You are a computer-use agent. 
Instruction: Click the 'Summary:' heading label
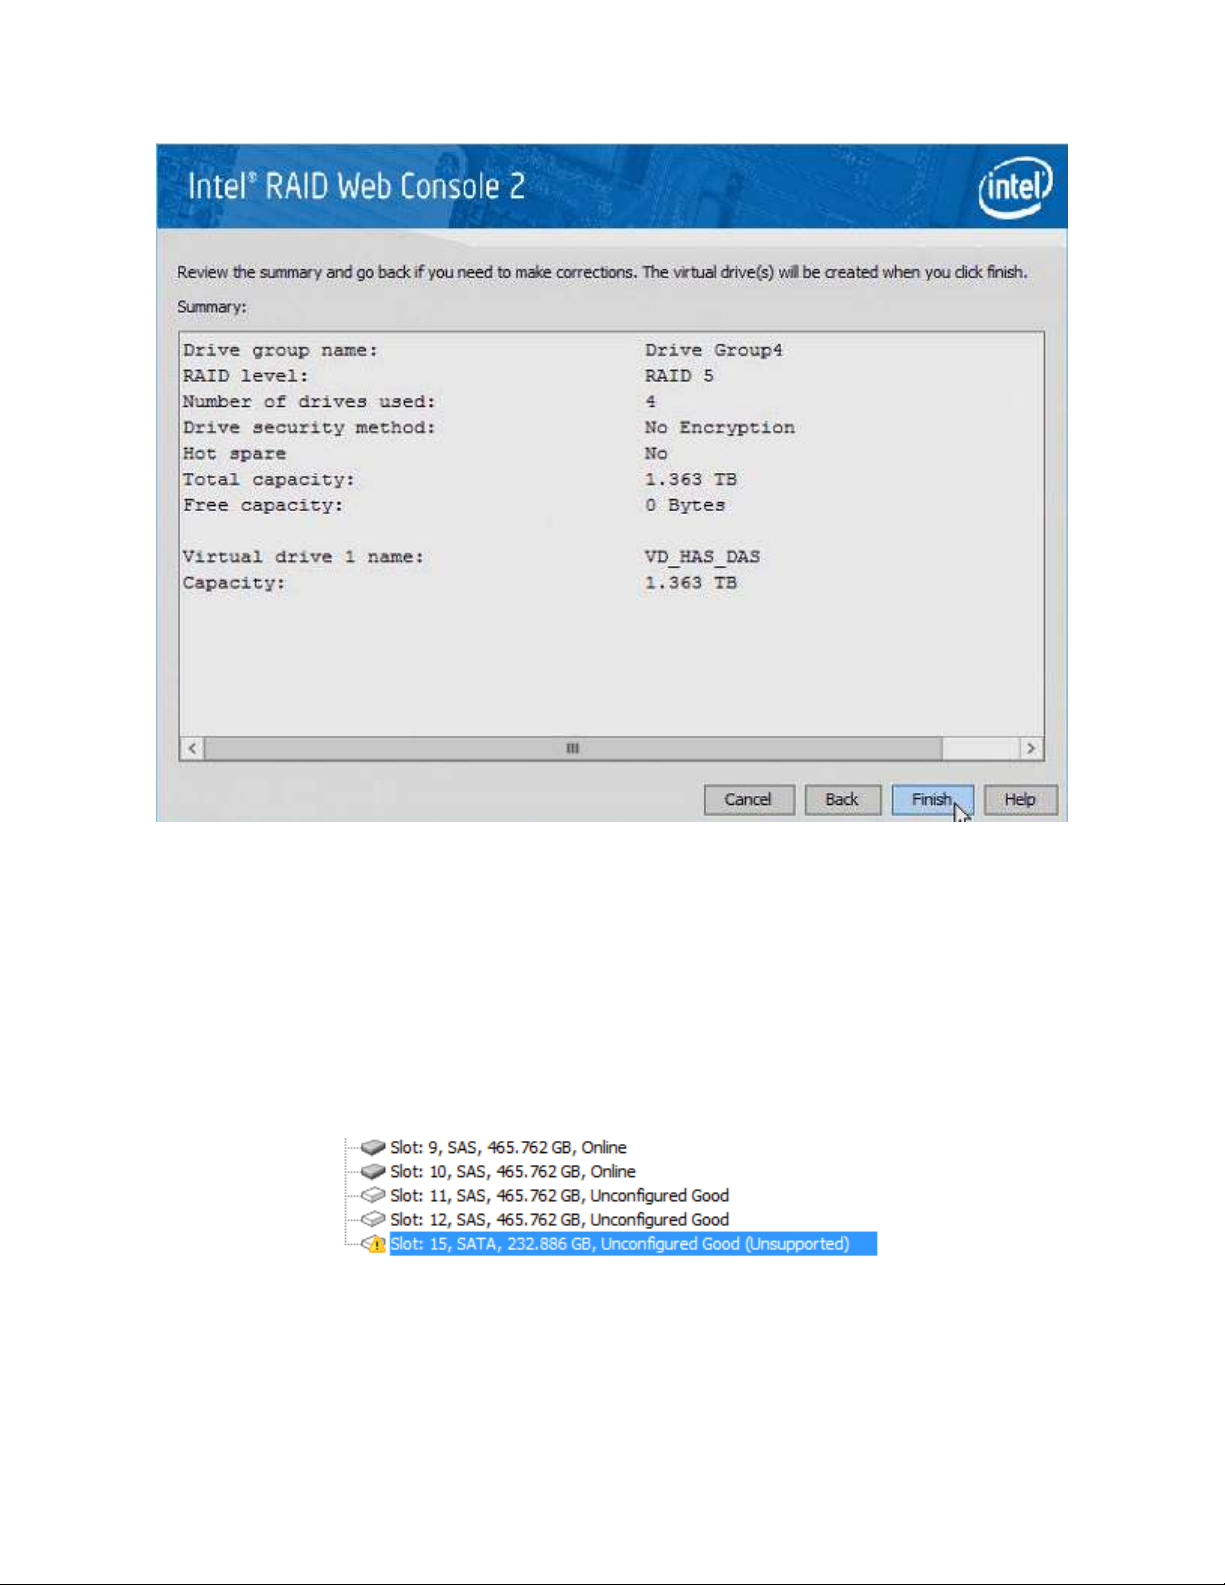click(x=212, y=307)
